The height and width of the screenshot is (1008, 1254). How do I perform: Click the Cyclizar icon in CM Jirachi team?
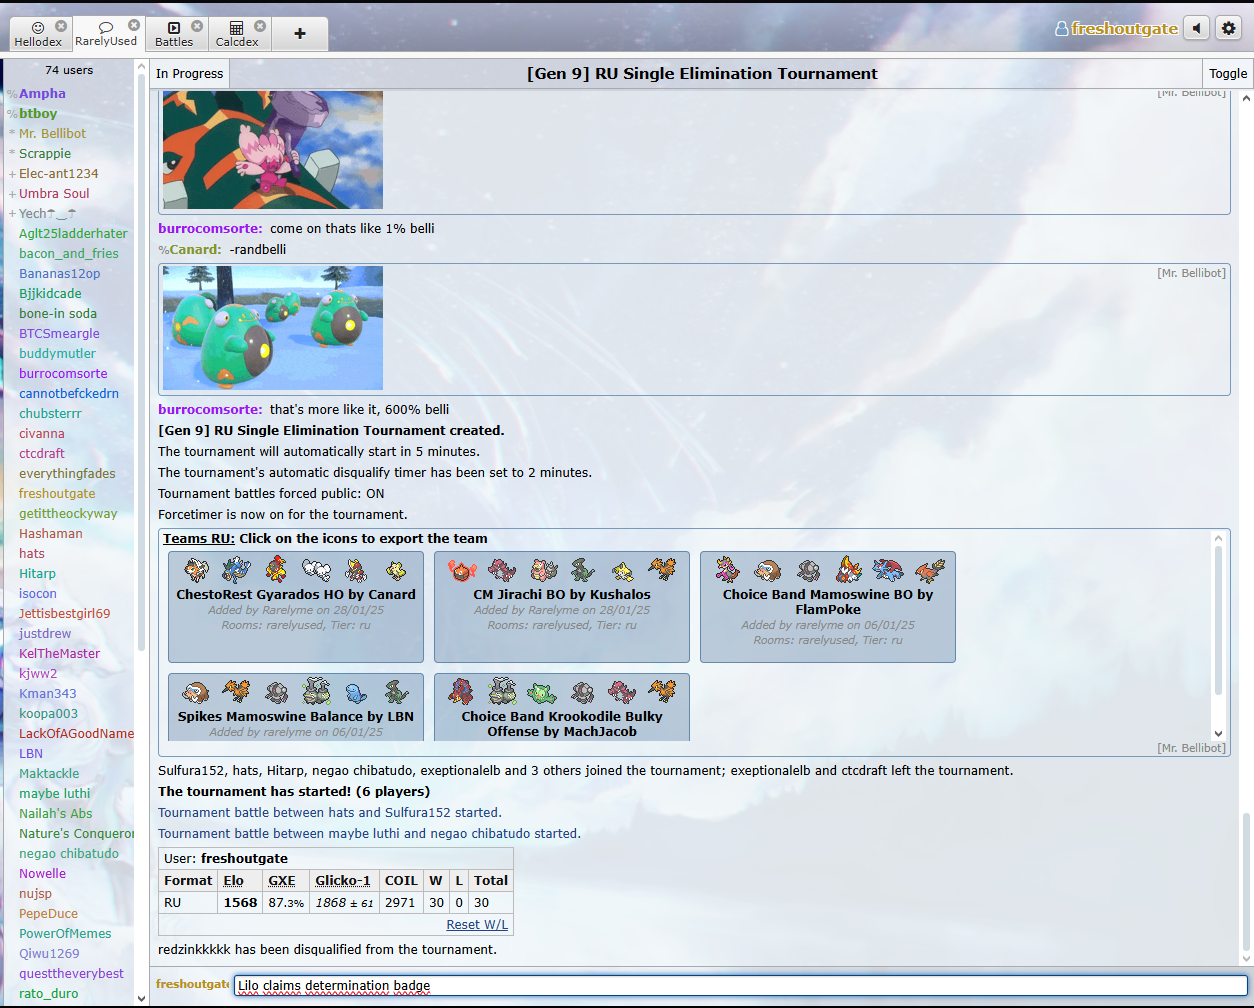point(582,570)
